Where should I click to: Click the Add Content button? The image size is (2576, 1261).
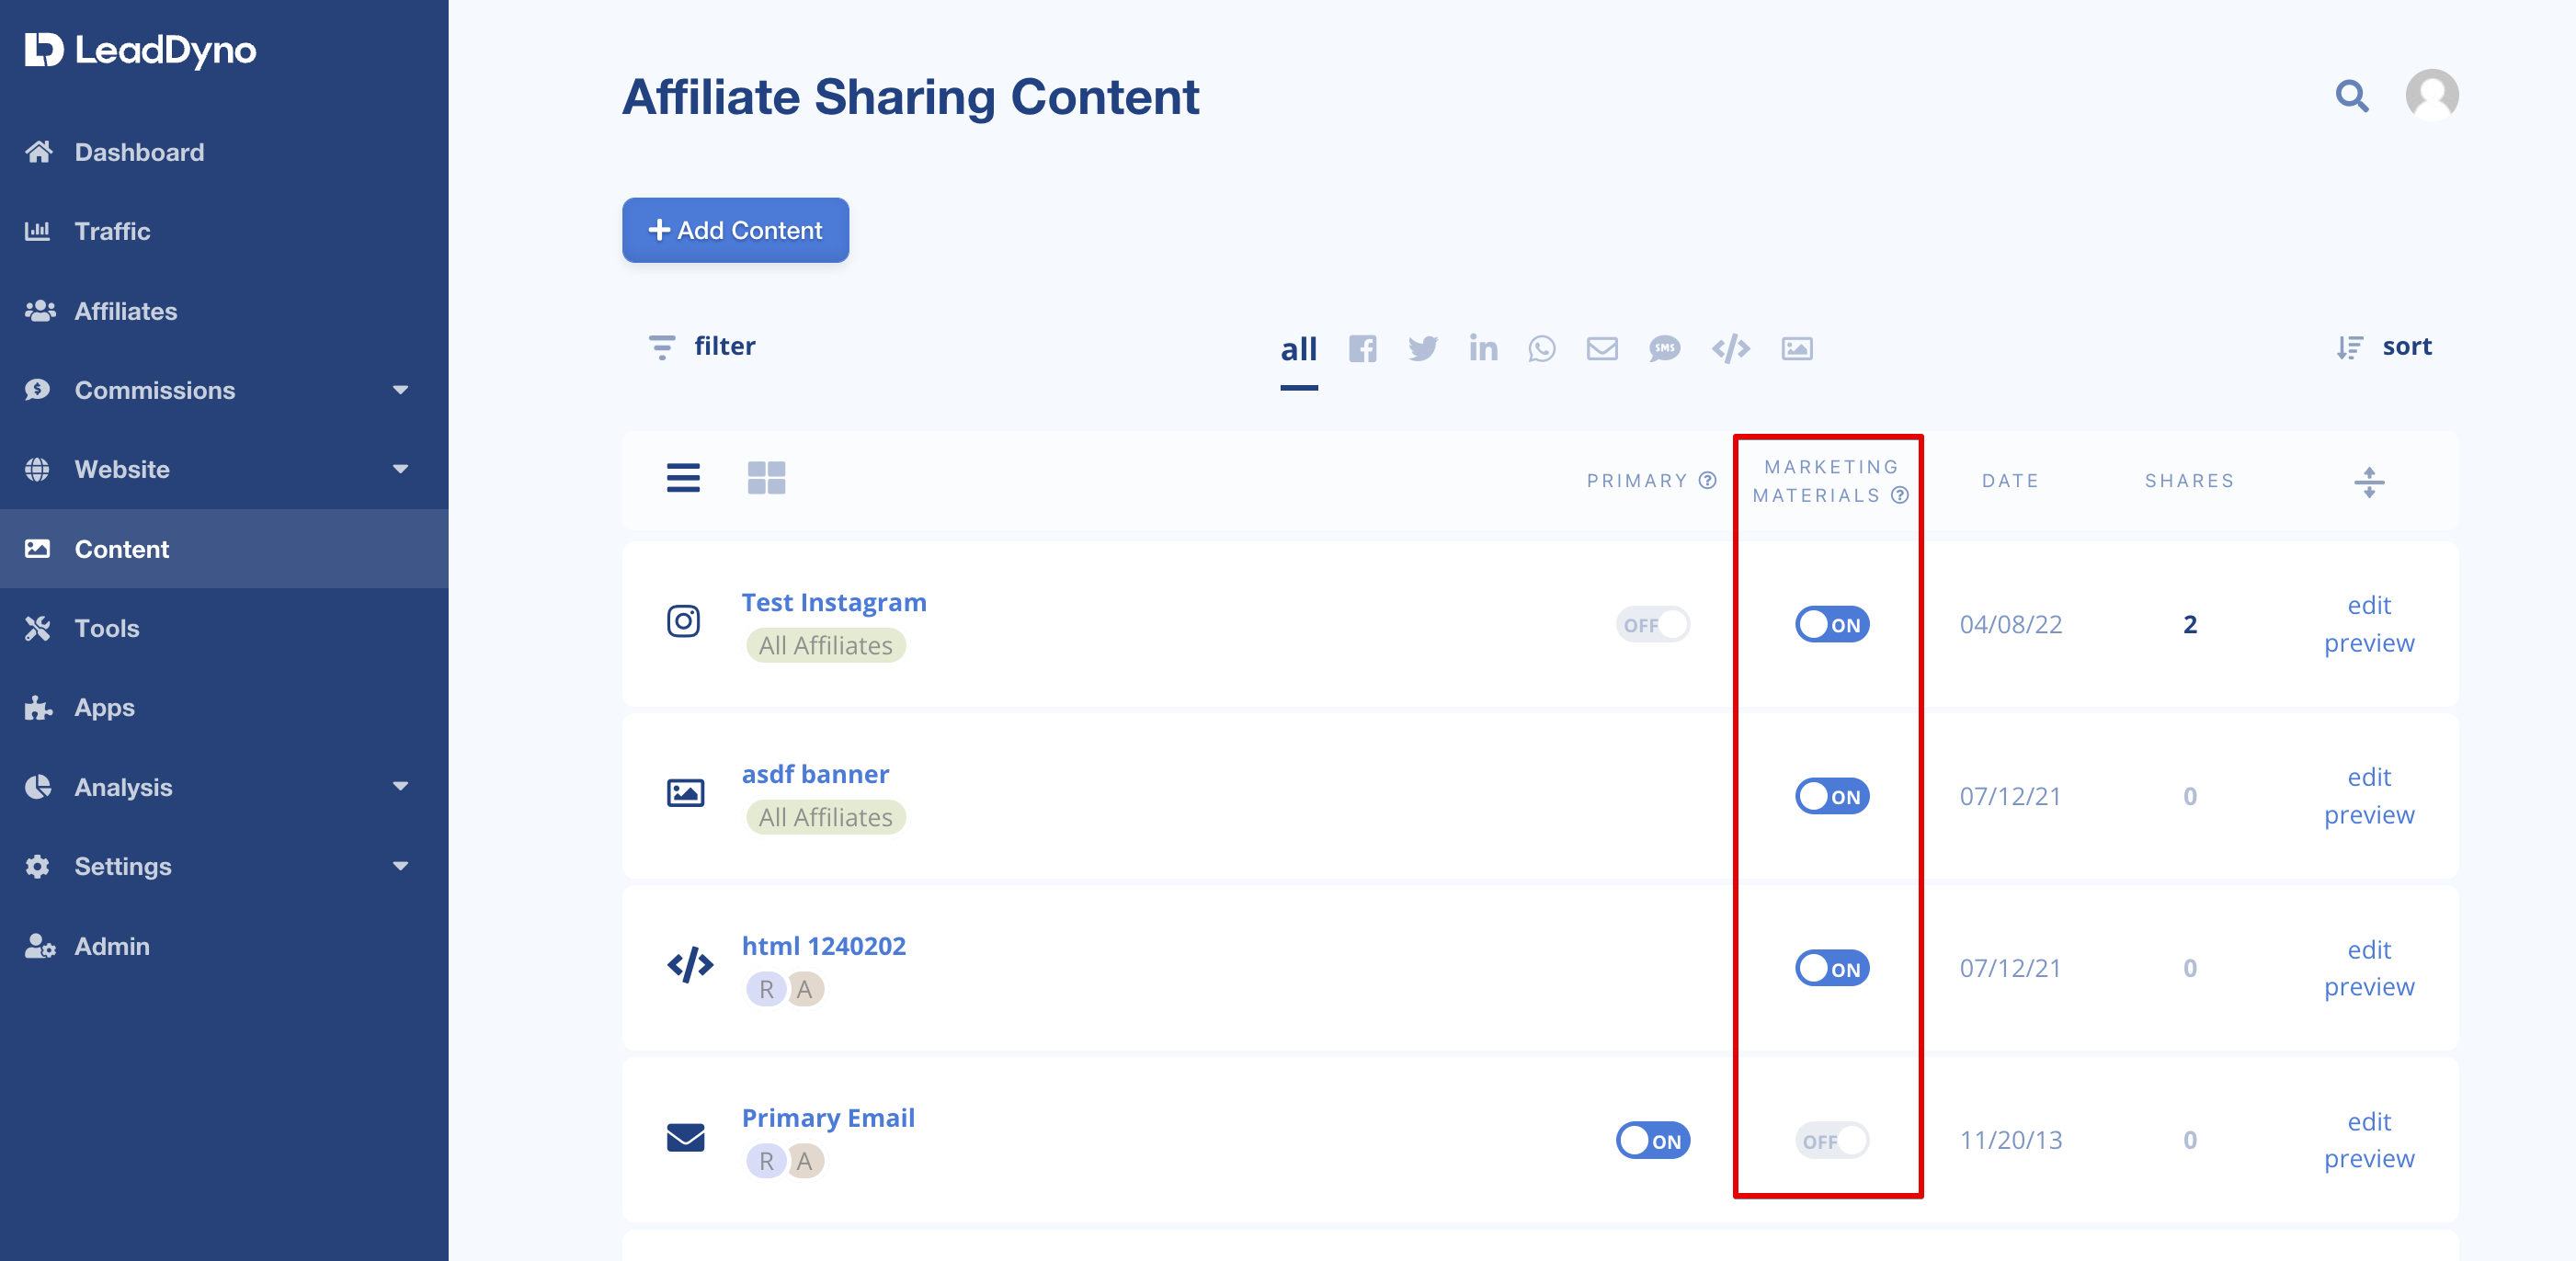(x=735, y=230)
